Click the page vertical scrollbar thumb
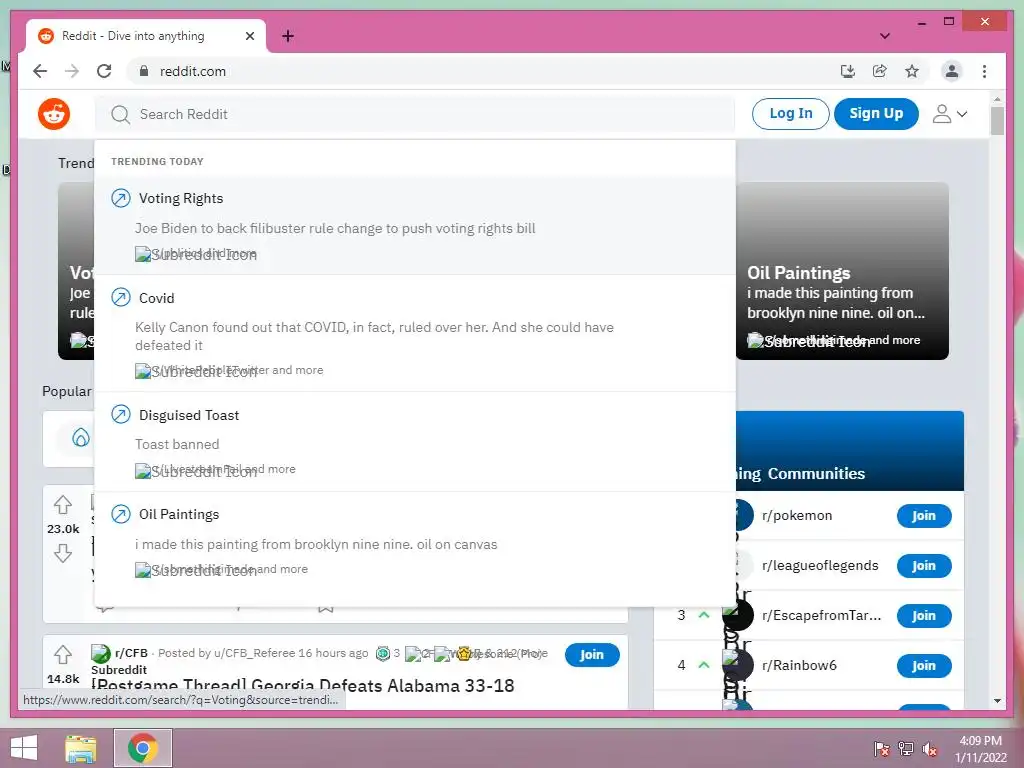 point(997,120)
